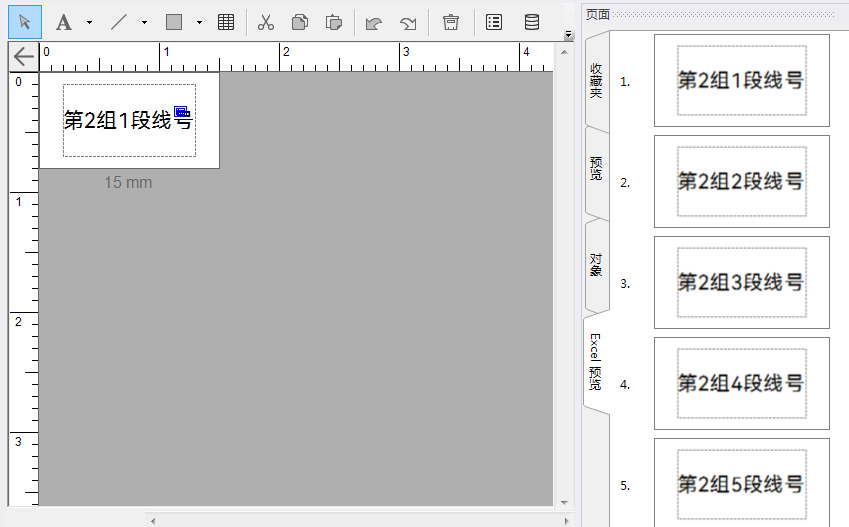Select the rectangle shape tool

[174, 22]
